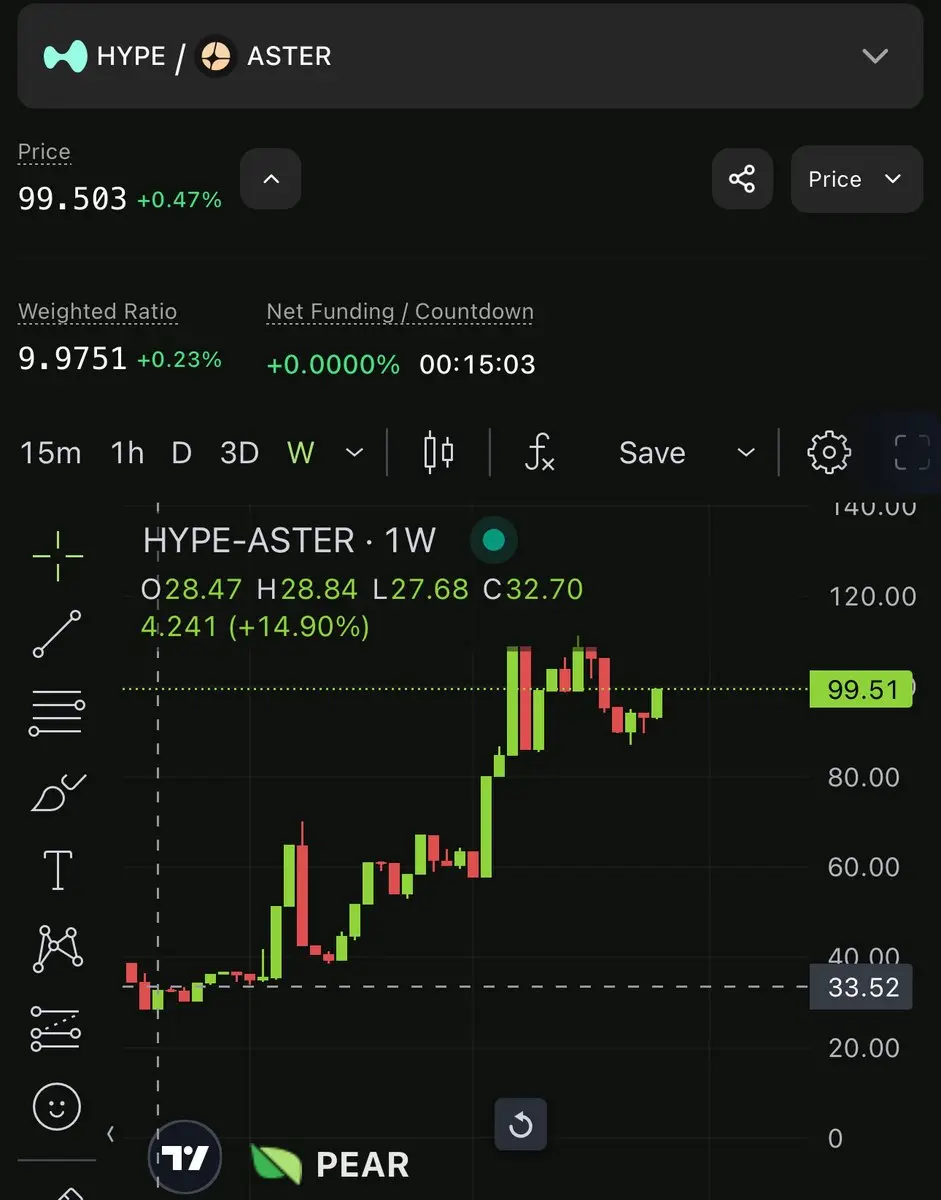
Task: Collapse the drawing toolbar with the small arrow
Action: click(x=110, y=1134)
